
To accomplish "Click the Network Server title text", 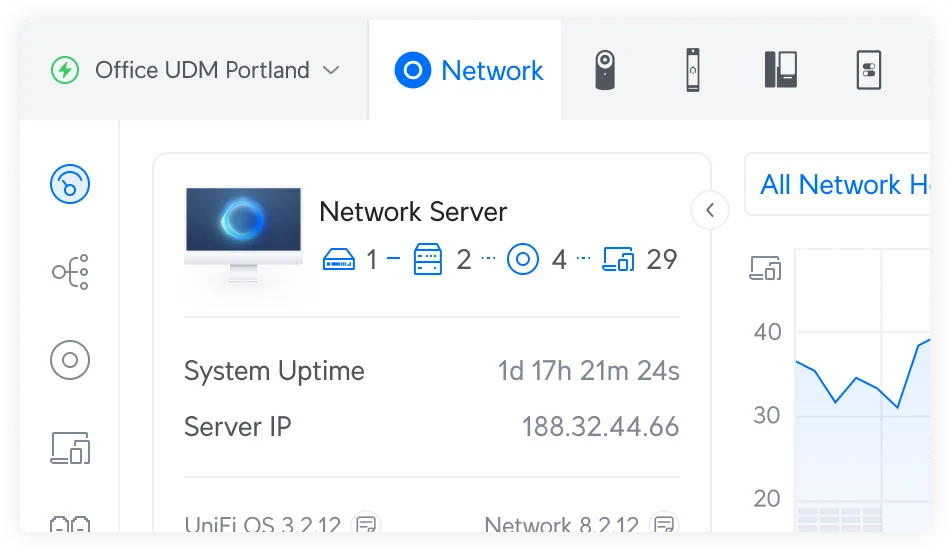I will (x=413, y=212).
